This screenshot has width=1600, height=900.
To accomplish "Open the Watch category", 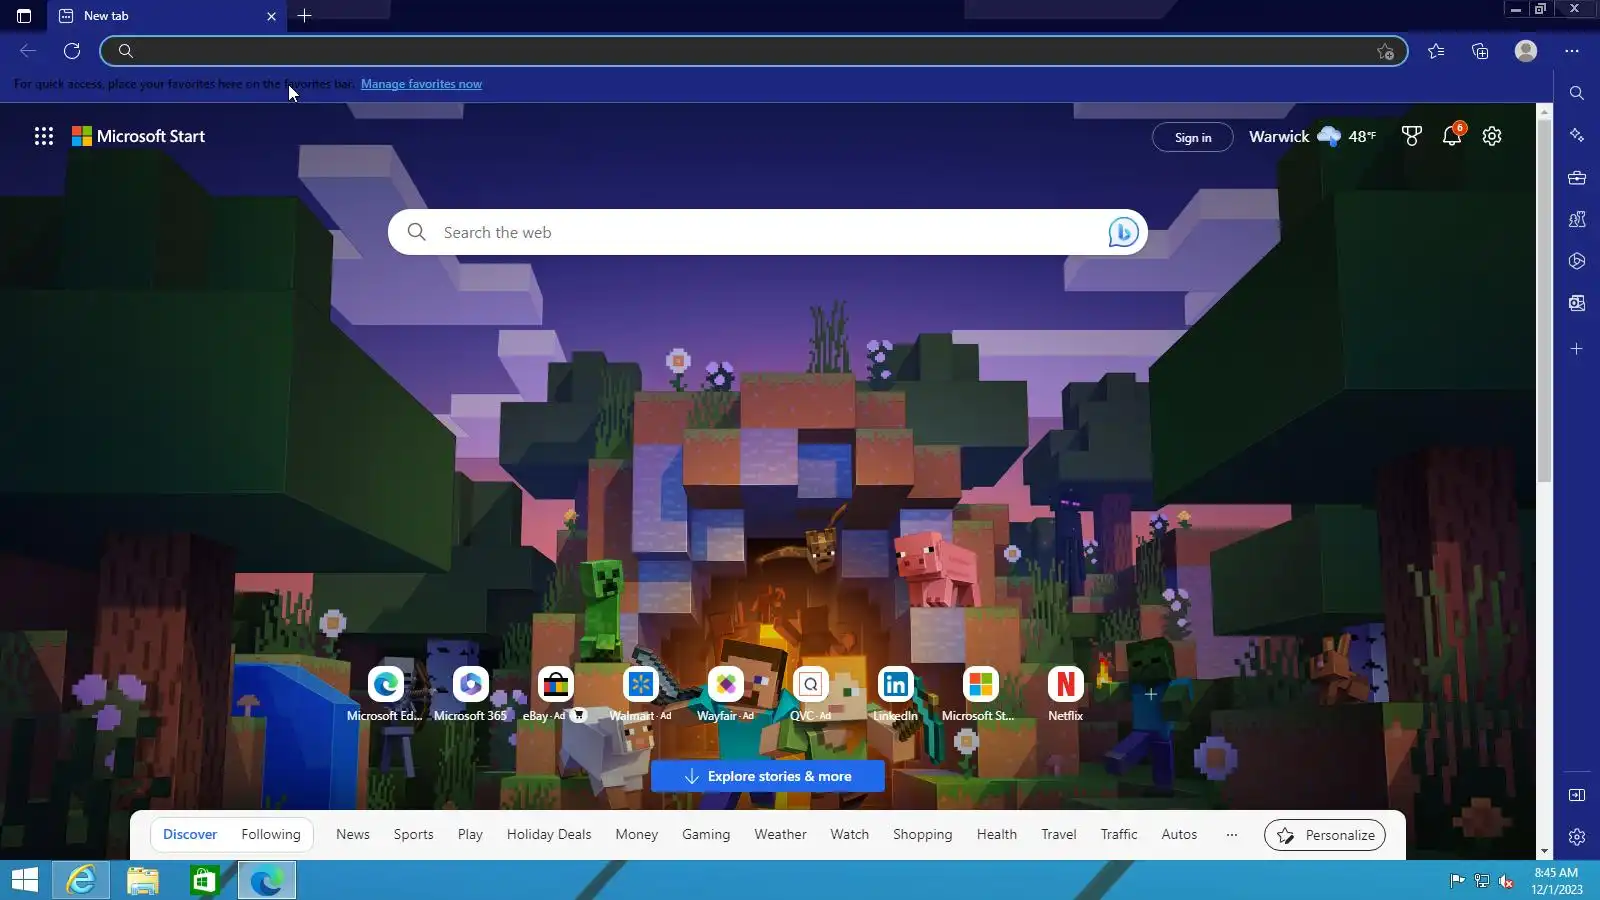I will (850, 834).
